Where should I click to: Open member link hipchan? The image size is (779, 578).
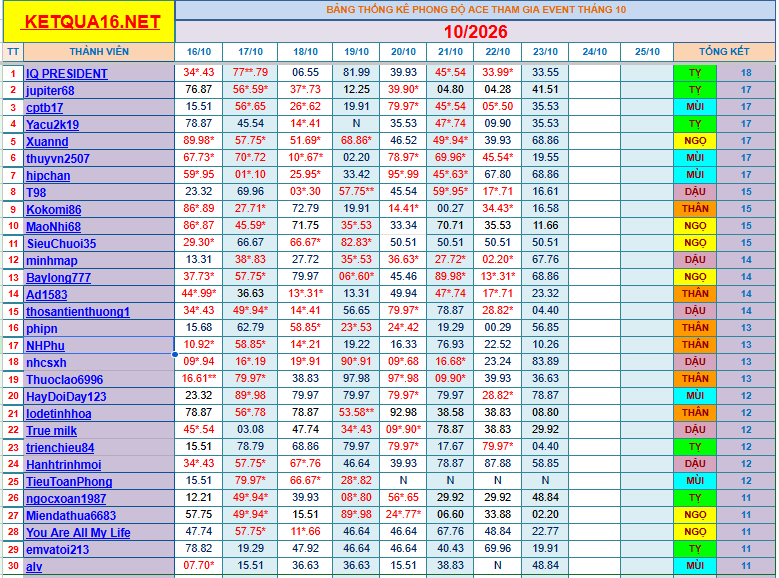[48, 175]
